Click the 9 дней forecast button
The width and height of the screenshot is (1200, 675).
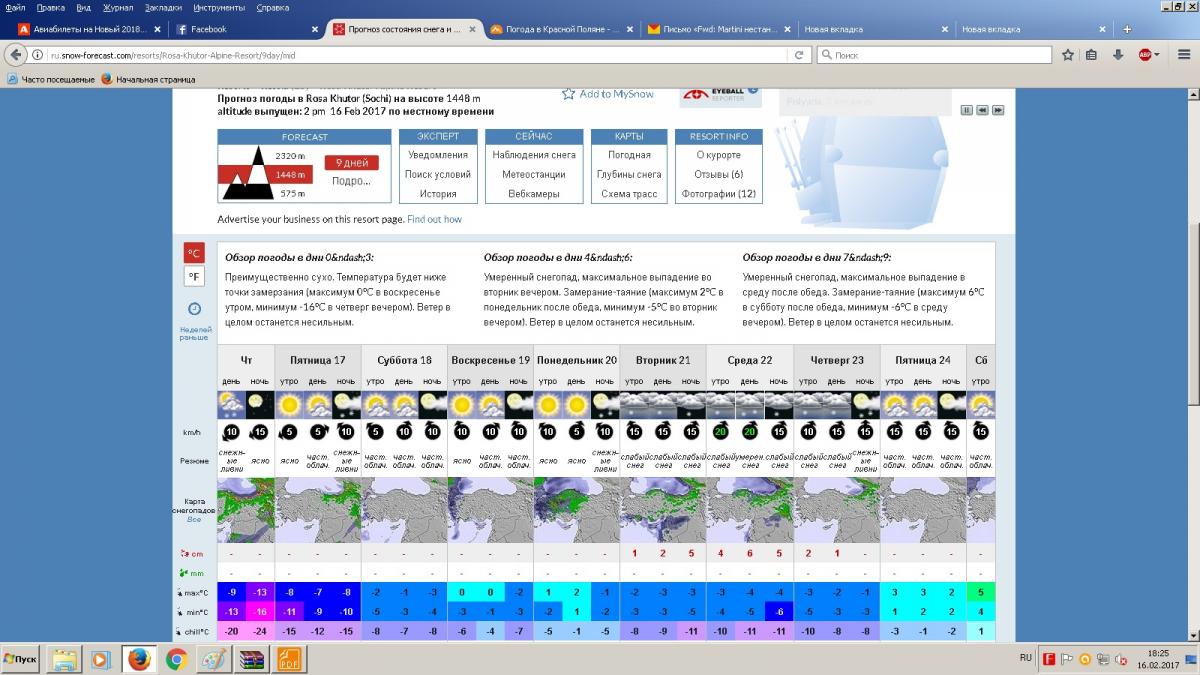352,163
